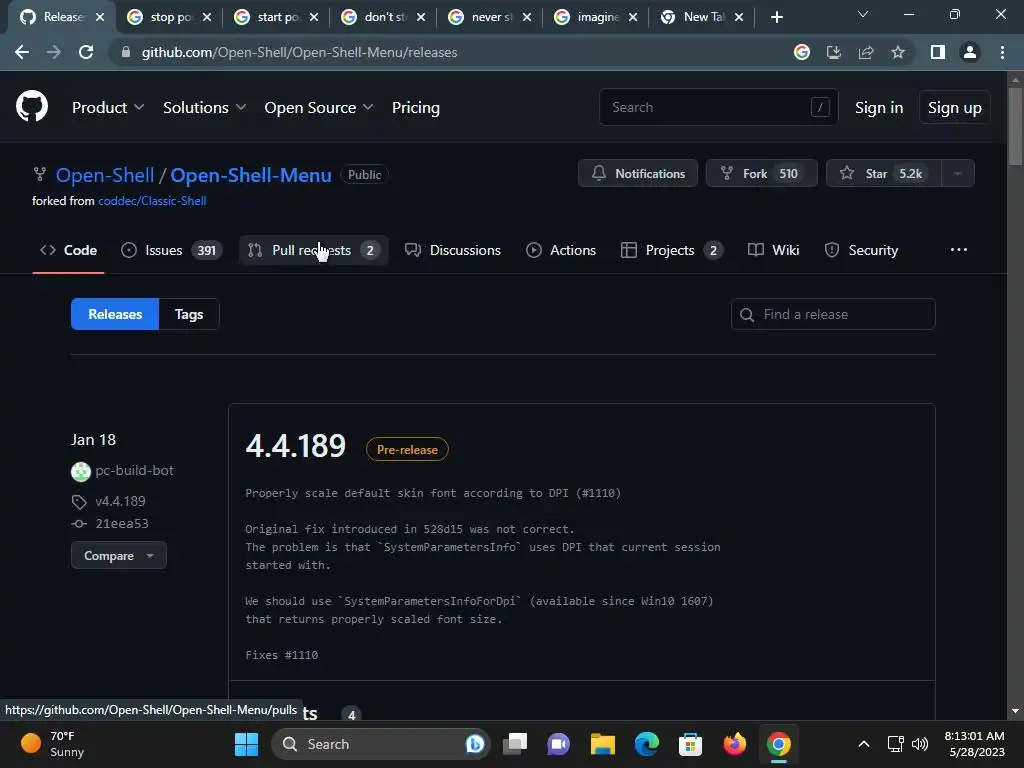This screenshot has width=1024, height=768.
Task: Open Microsoft Store from taskbar
Action: coord(690,744)
